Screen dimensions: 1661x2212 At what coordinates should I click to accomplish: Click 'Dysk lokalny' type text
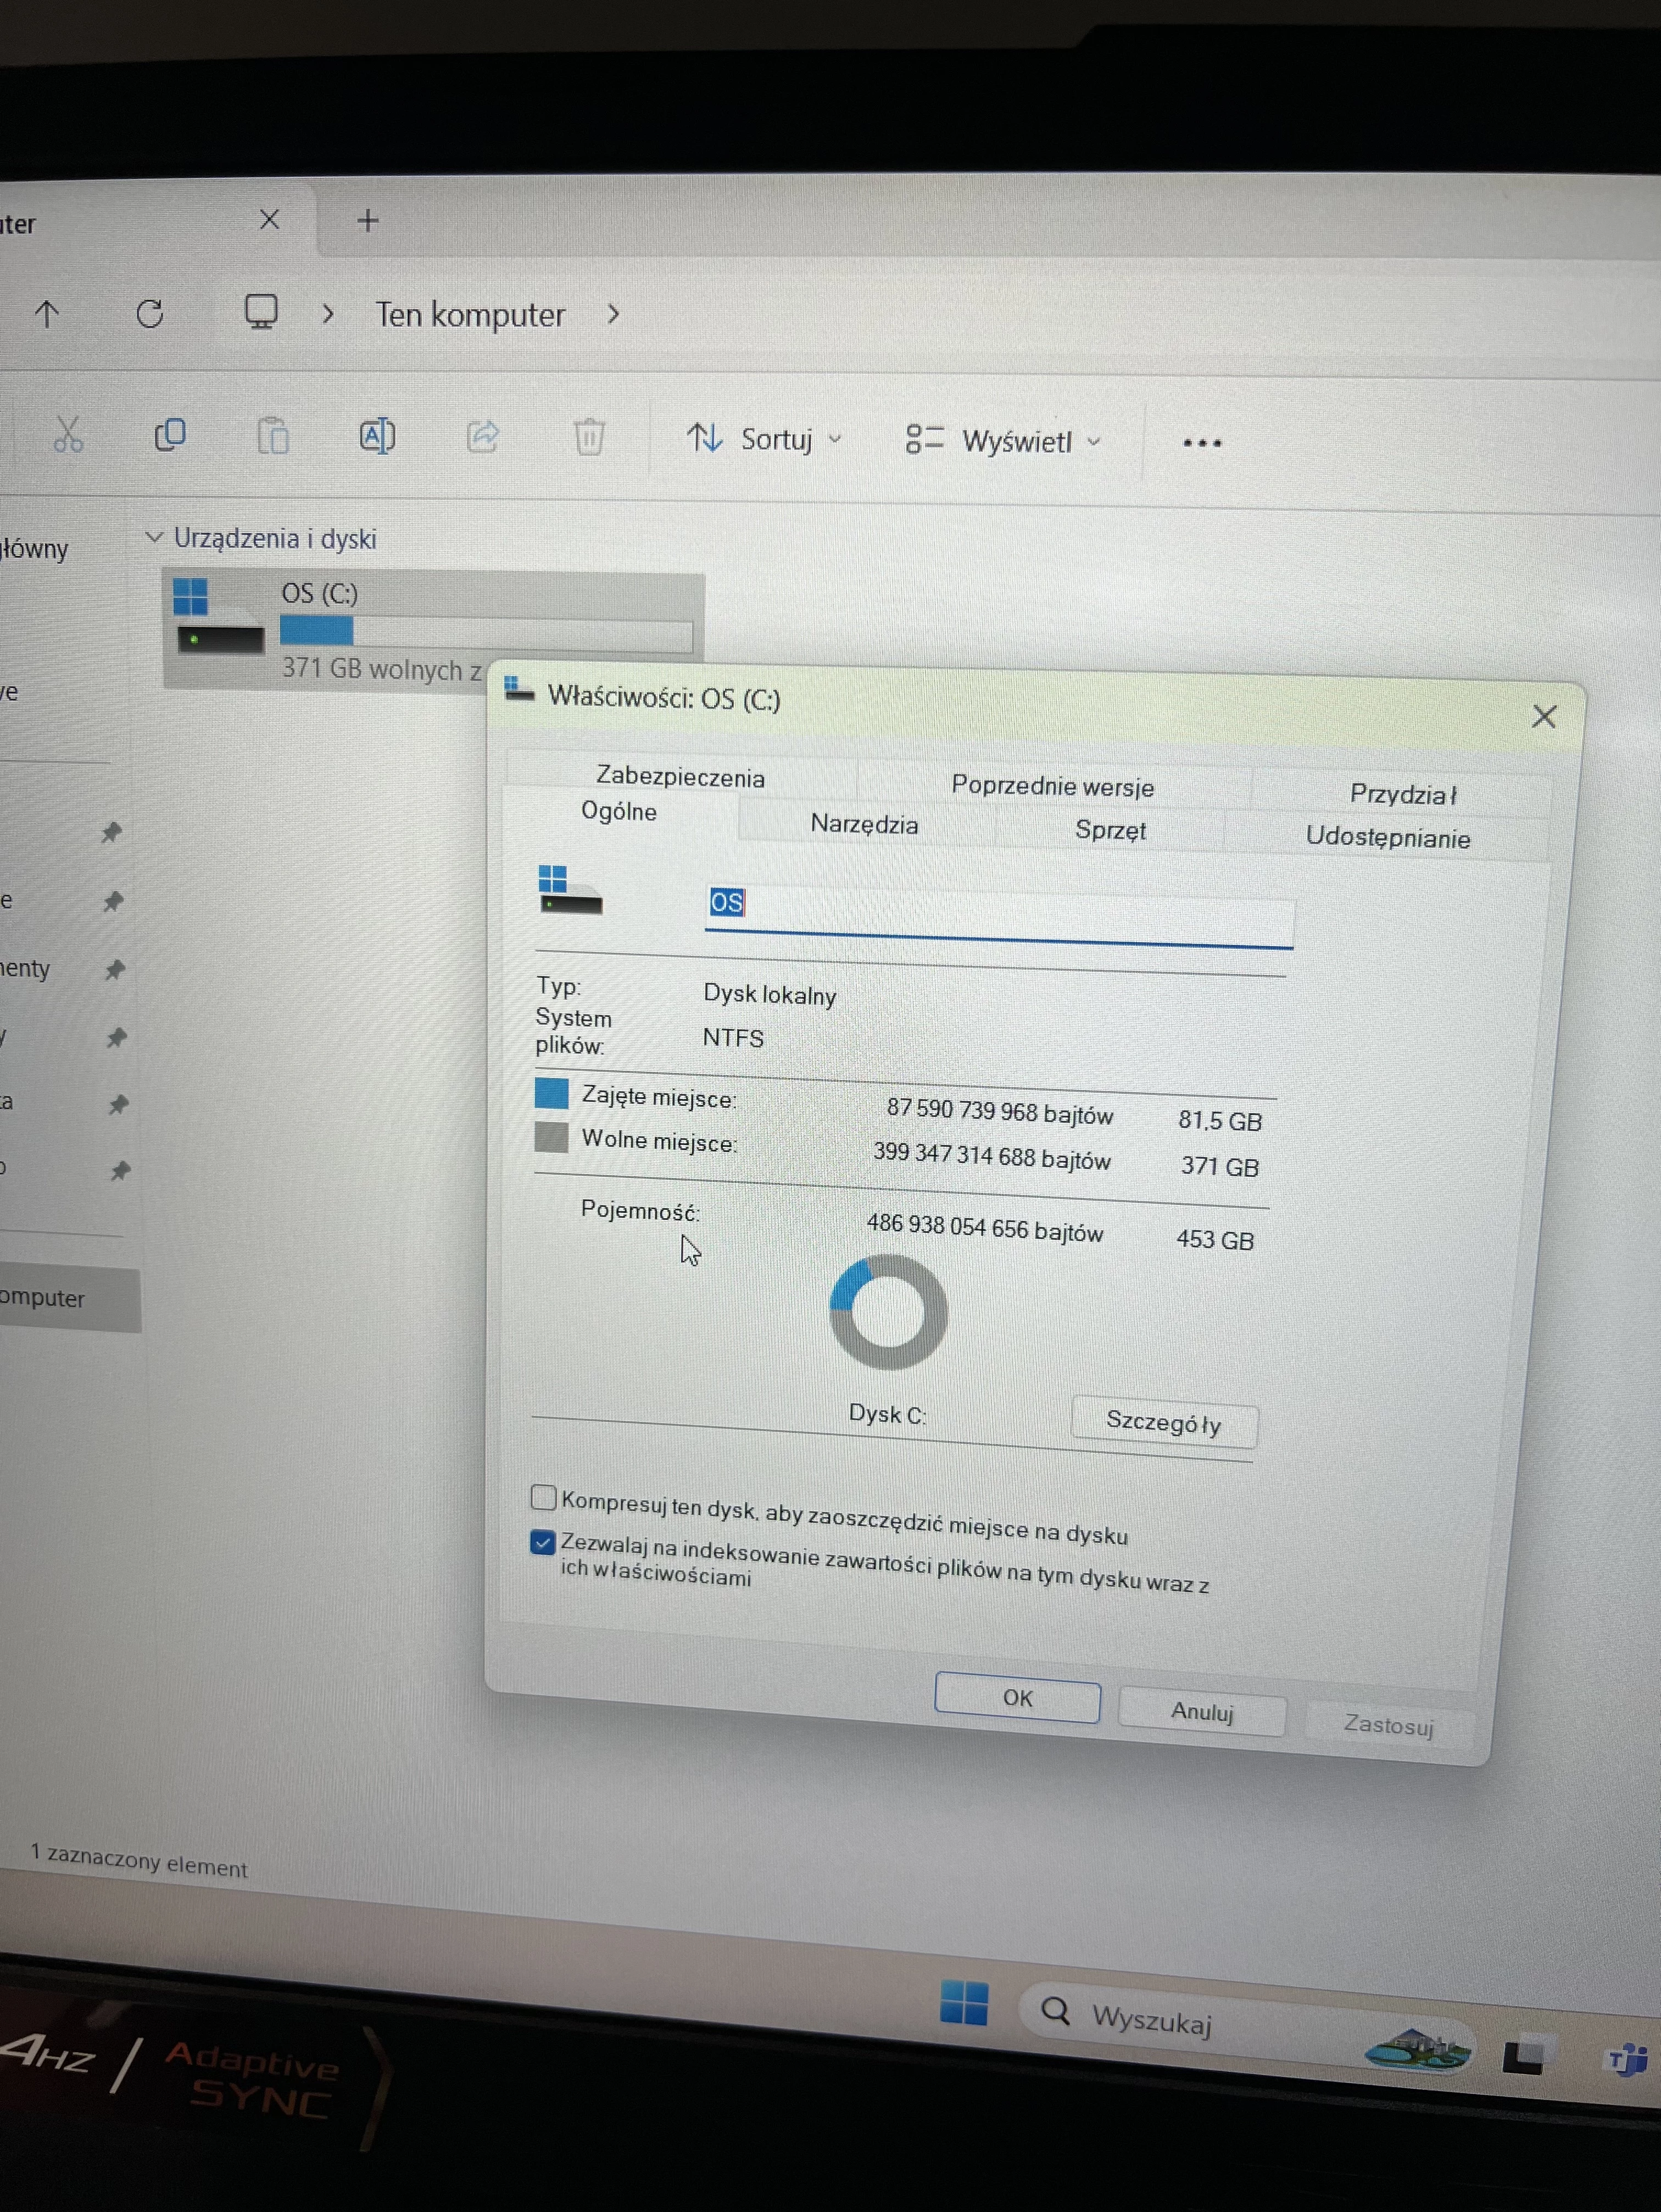click(x=770, y=995)
